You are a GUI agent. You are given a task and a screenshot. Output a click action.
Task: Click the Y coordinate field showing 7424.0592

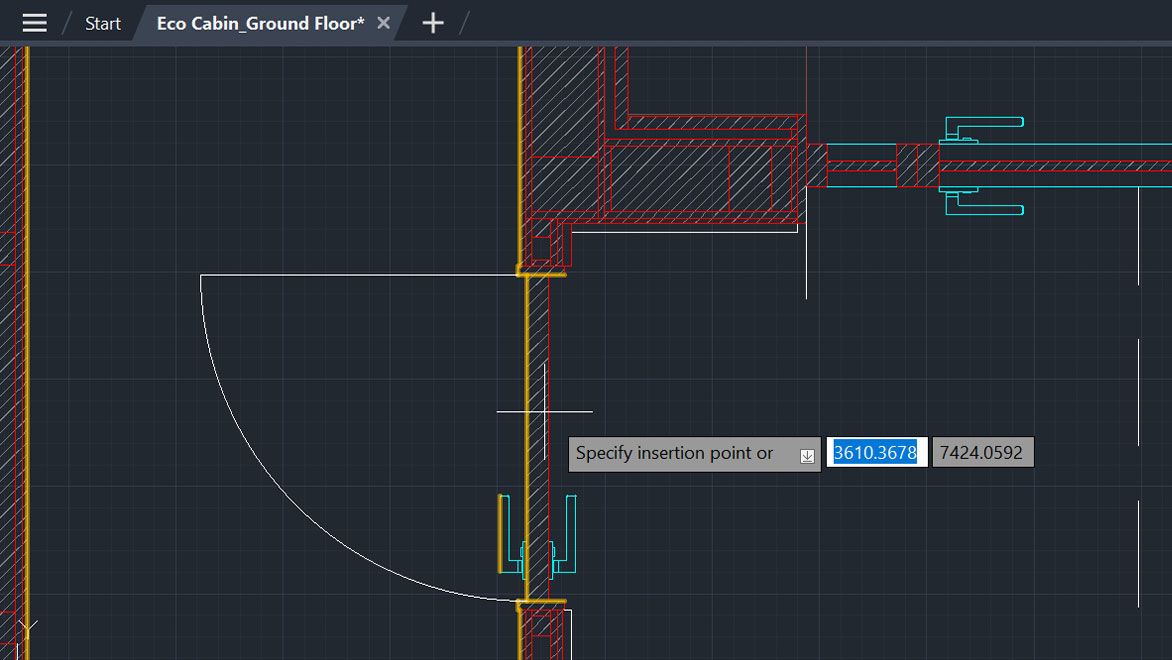[982, 452]
